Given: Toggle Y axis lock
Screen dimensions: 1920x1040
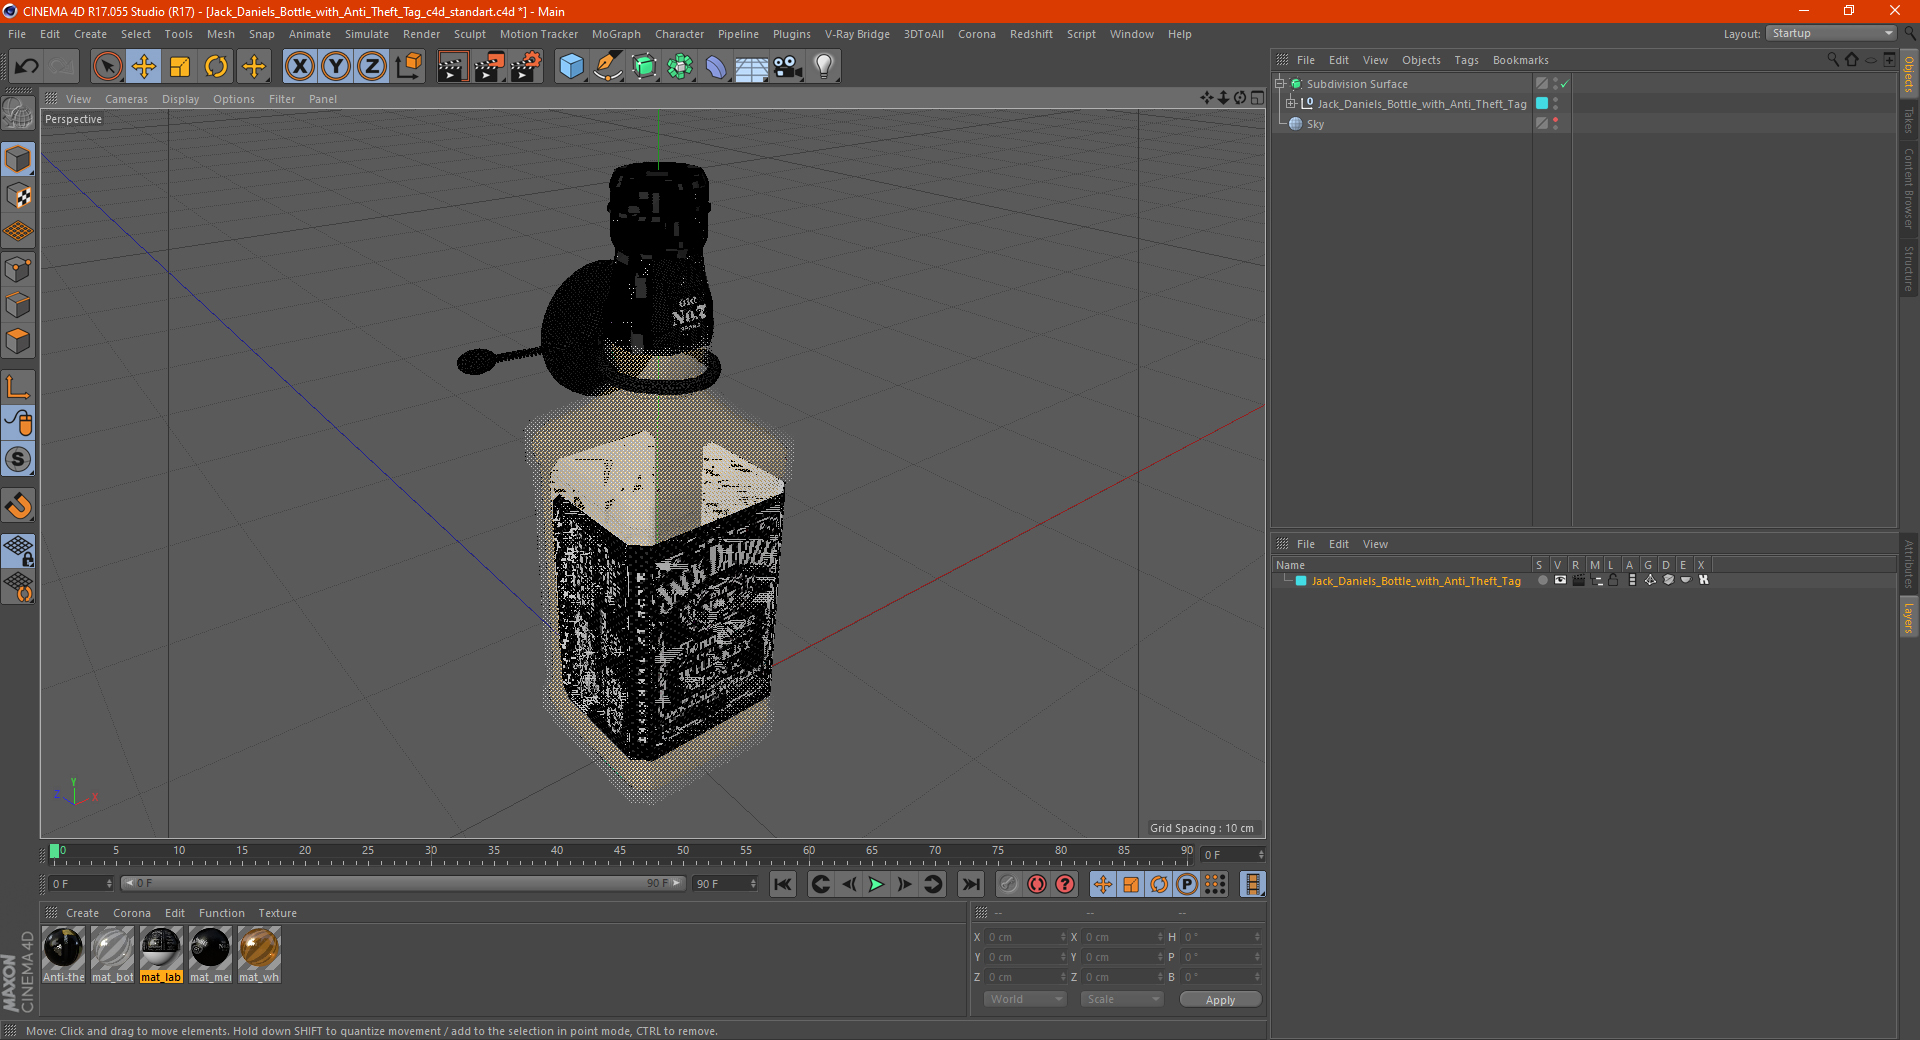Looking at the screenshot, I should [x=336, y=67].
